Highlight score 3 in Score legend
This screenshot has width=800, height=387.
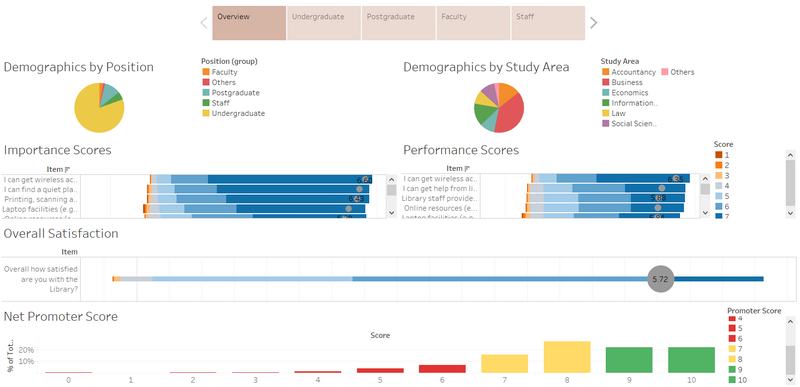coord(722,175)
